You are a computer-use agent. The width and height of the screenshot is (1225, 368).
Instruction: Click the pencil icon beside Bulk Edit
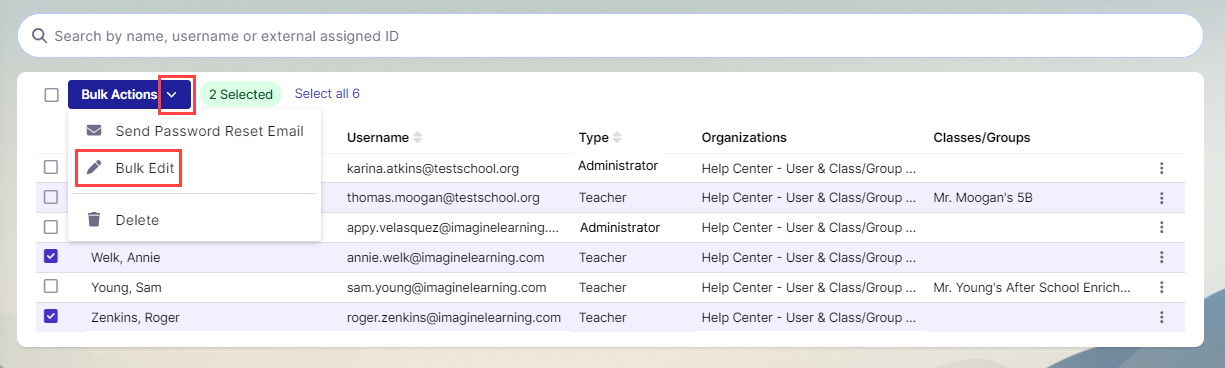pyautogui.click(x=94, y=168)
